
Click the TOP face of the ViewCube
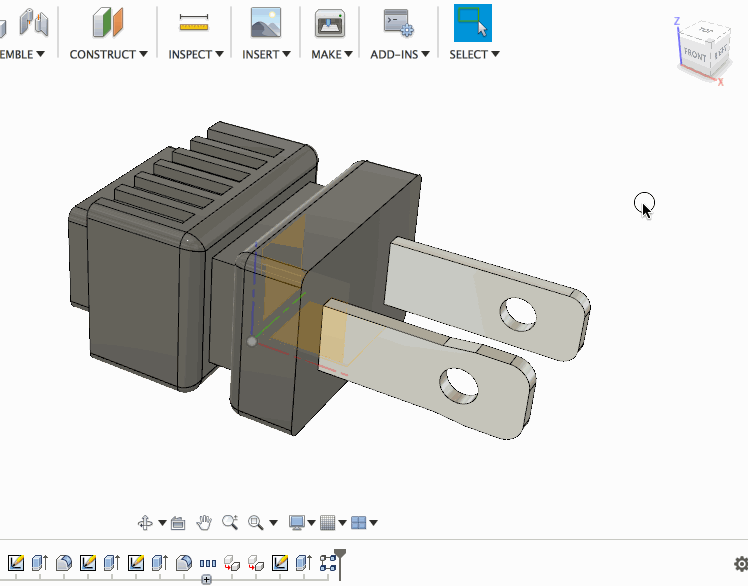(x=706, y=31)
